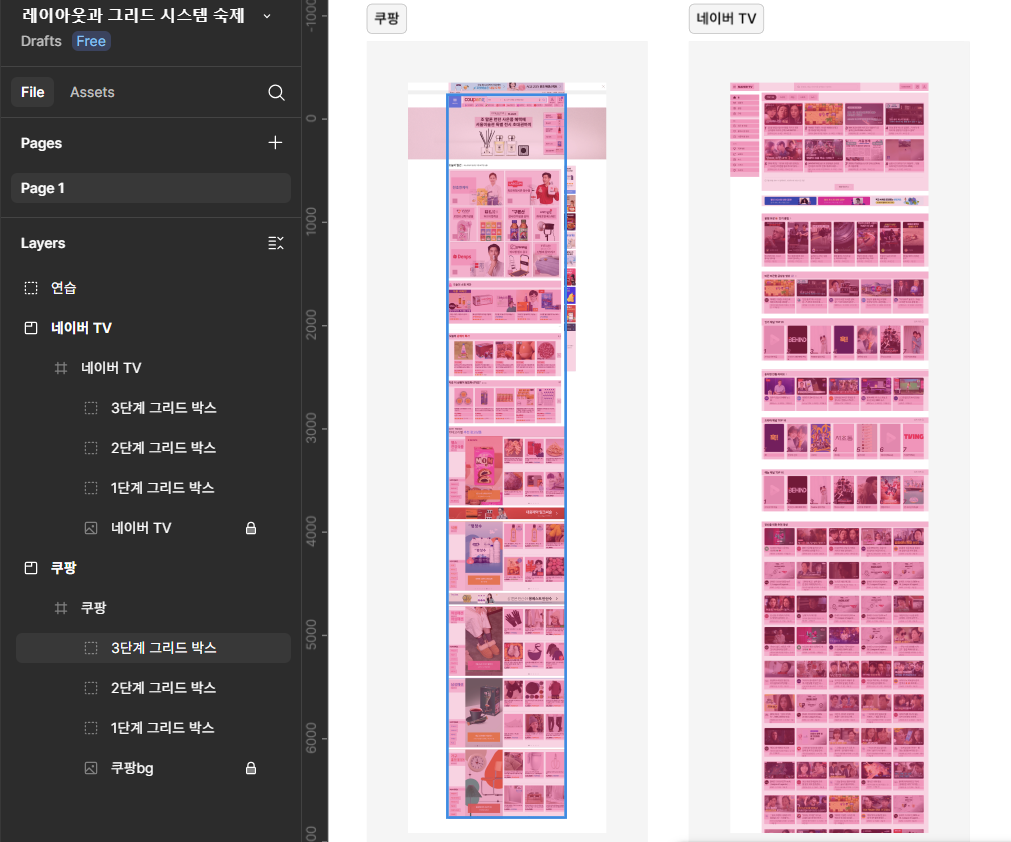Click image icon of 네이버 TV image layer

click(91, 528)
